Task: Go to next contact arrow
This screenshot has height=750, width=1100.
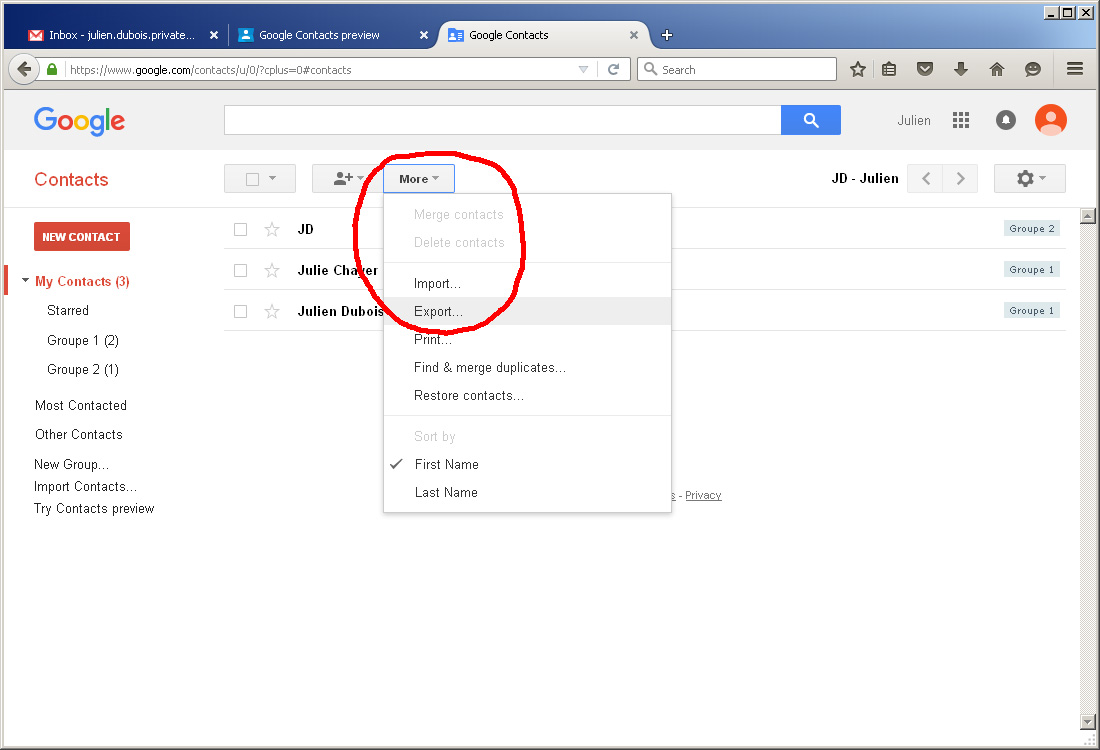Action: (x=961, y=179)
